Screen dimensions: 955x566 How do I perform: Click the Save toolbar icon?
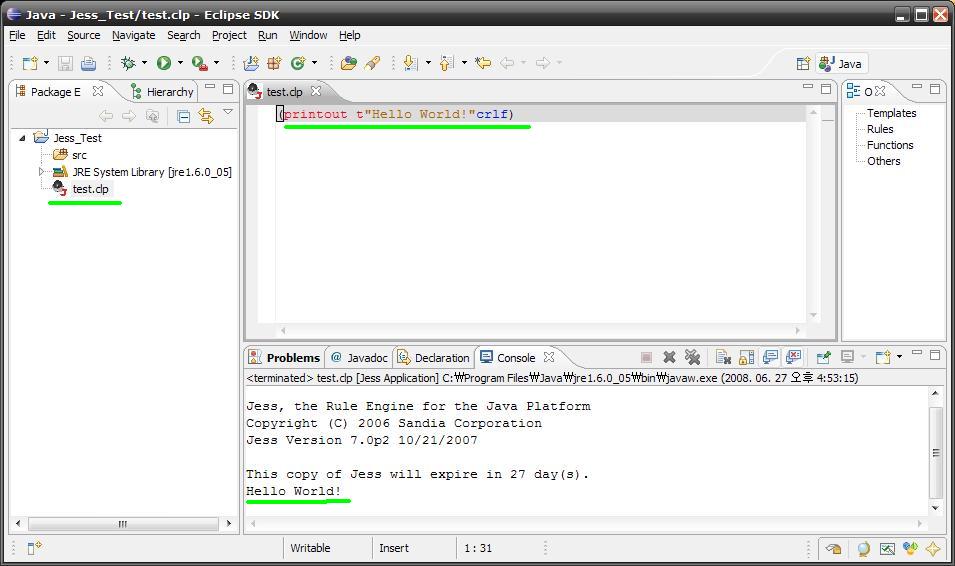click(65, 63)
